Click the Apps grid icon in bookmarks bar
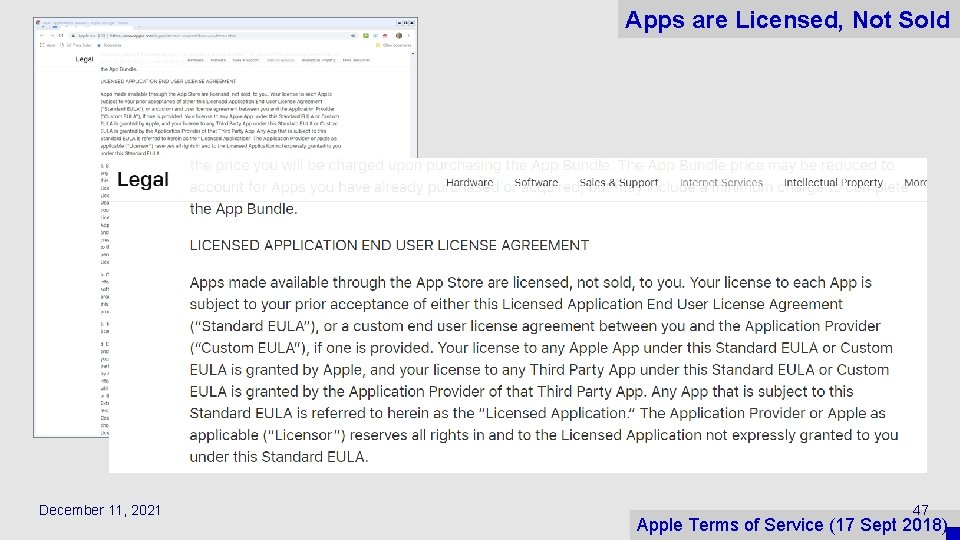 pyautogui.click(x=42, y=45)
